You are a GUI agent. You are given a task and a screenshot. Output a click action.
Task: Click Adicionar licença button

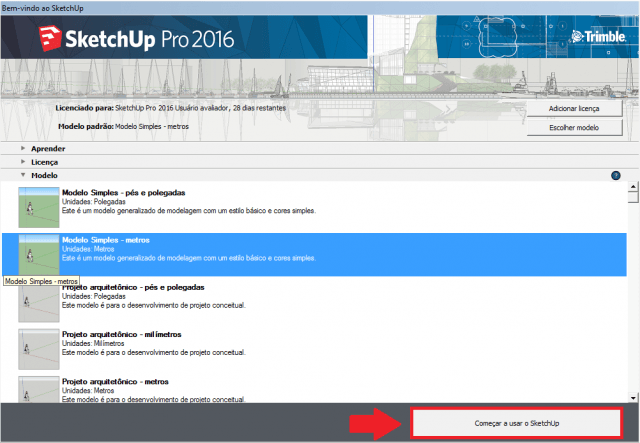(574, 109)
